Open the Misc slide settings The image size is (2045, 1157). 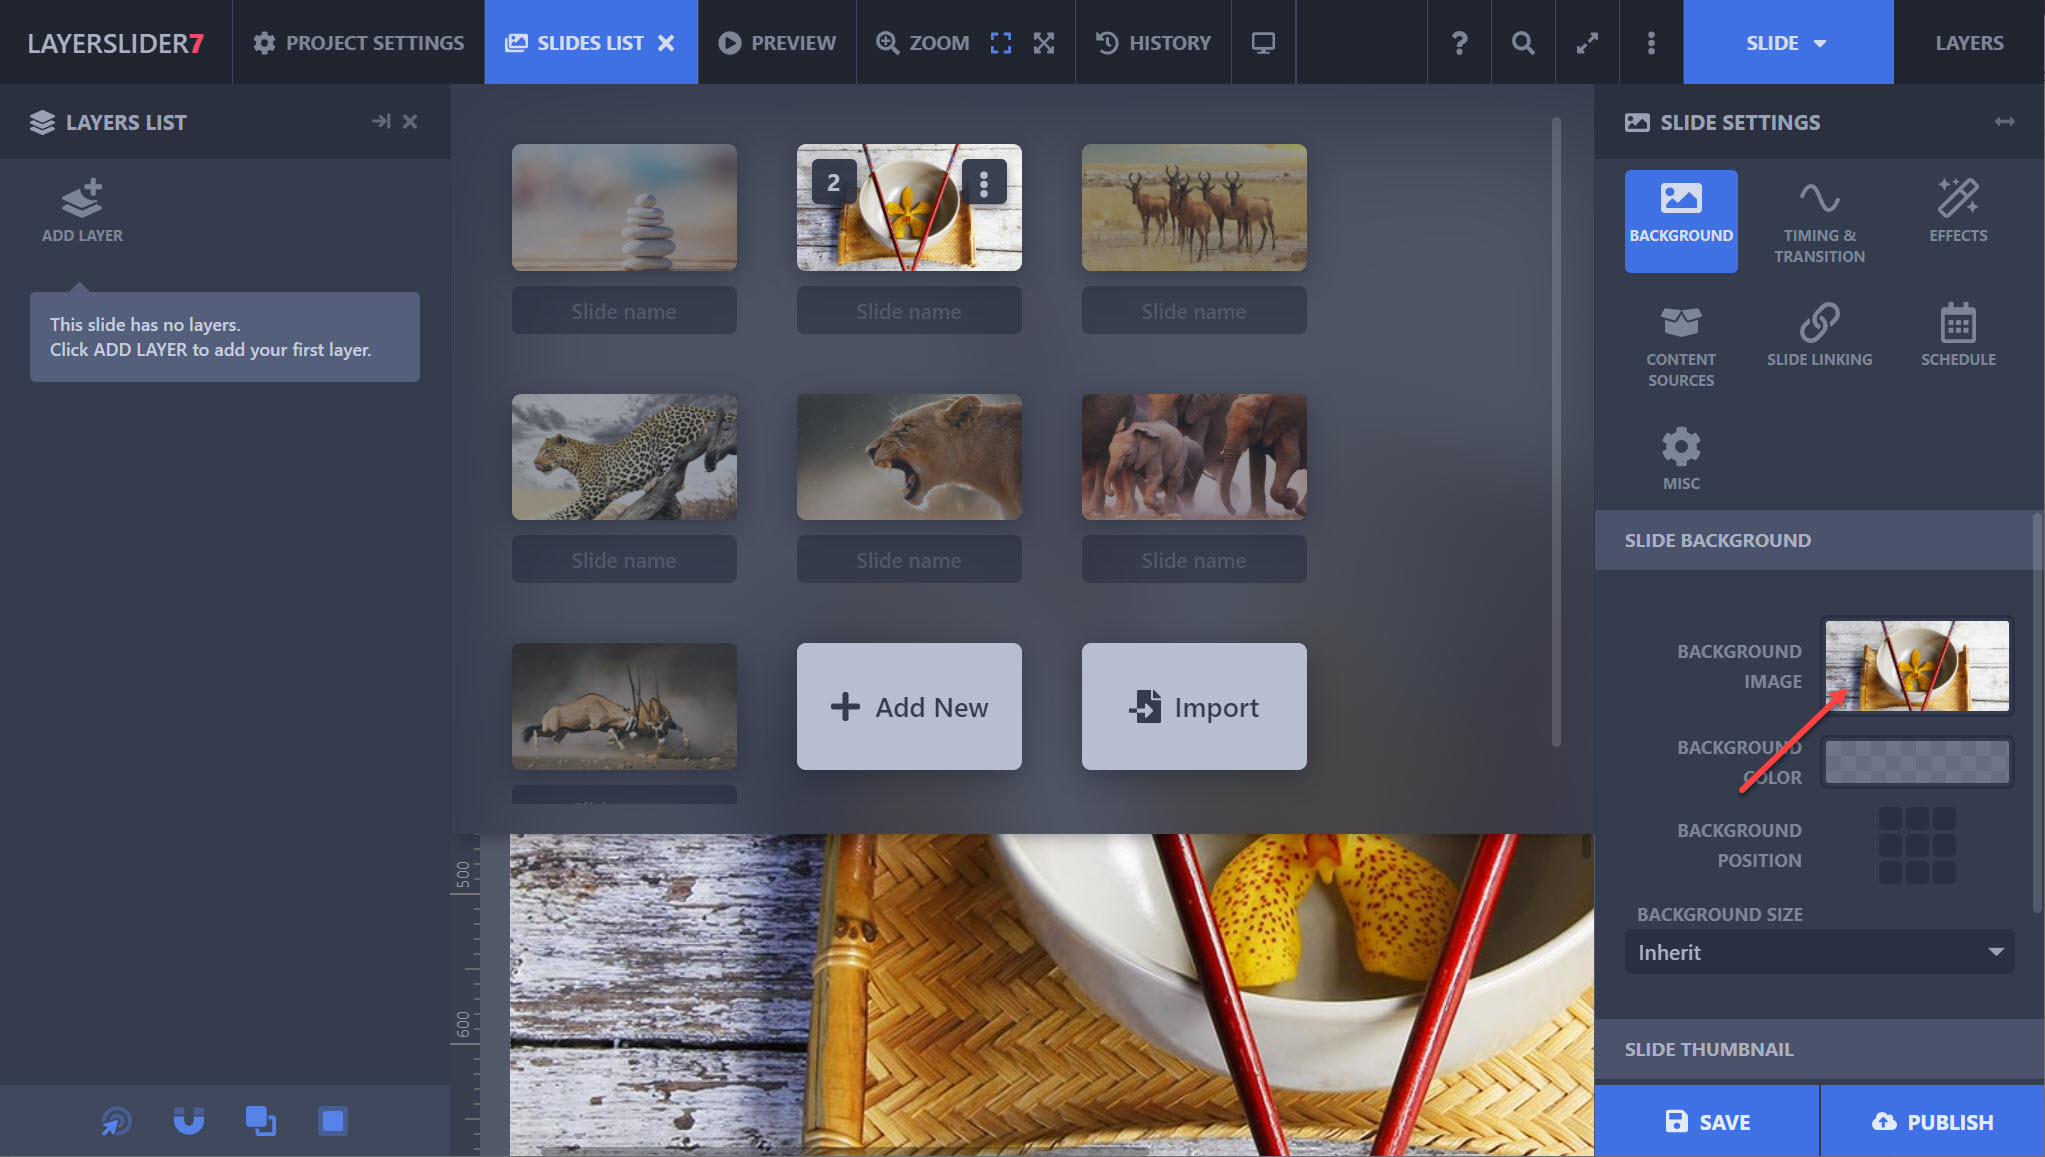pos(1680,458)
